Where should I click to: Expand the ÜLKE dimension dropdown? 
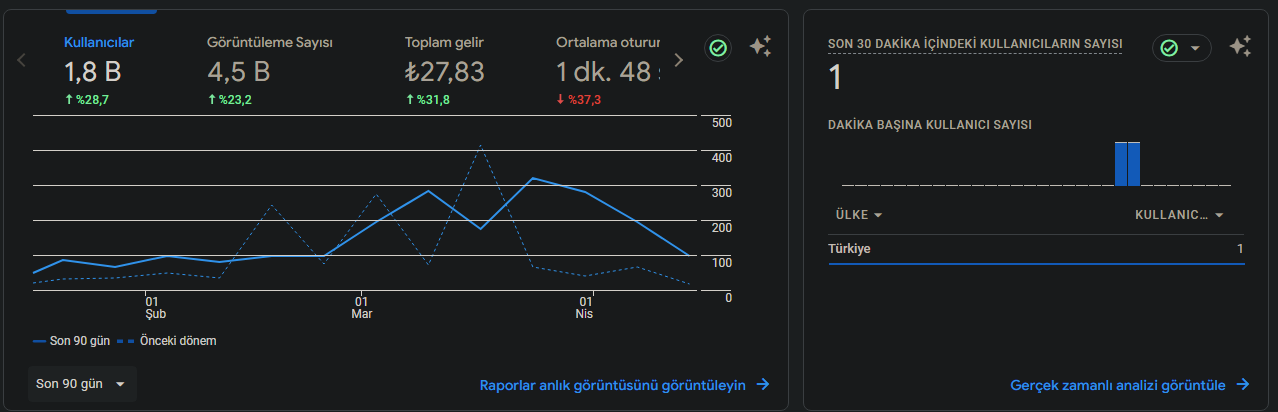[x=859, y=215]
